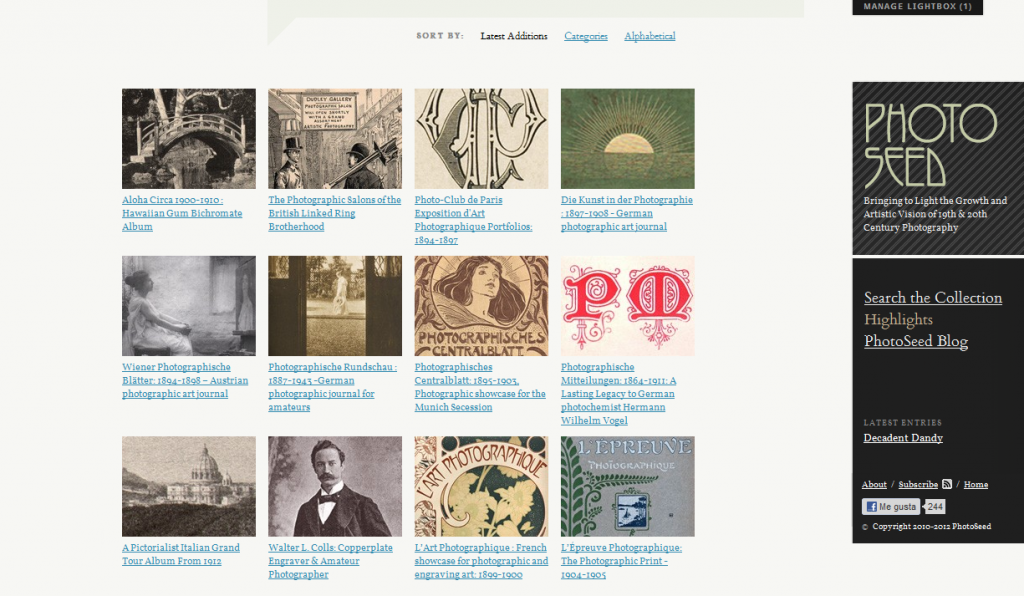
Task: Open the rising sun Die Kunst thumbnail
Action: pyautogui.click(x=628, y=138)
